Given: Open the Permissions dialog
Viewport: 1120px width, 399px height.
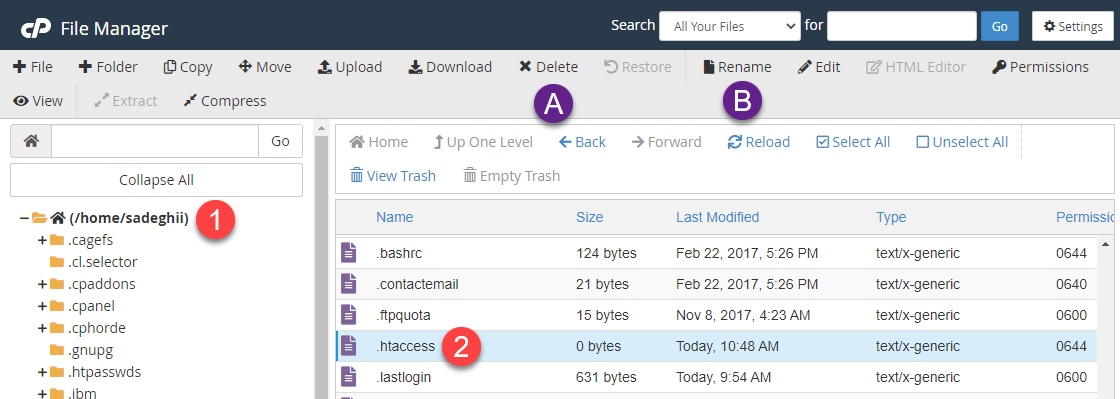Looking at the screenshot, I should (1040, 67).
